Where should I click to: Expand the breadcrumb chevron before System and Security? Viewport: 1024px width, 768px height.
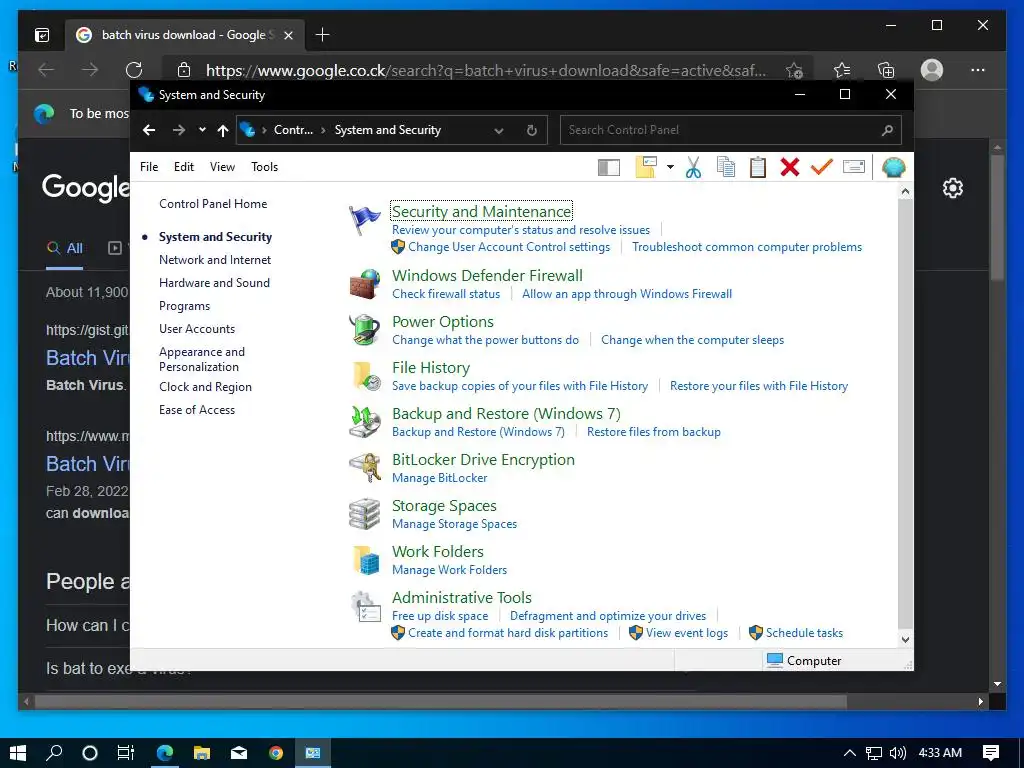point(323,130)
